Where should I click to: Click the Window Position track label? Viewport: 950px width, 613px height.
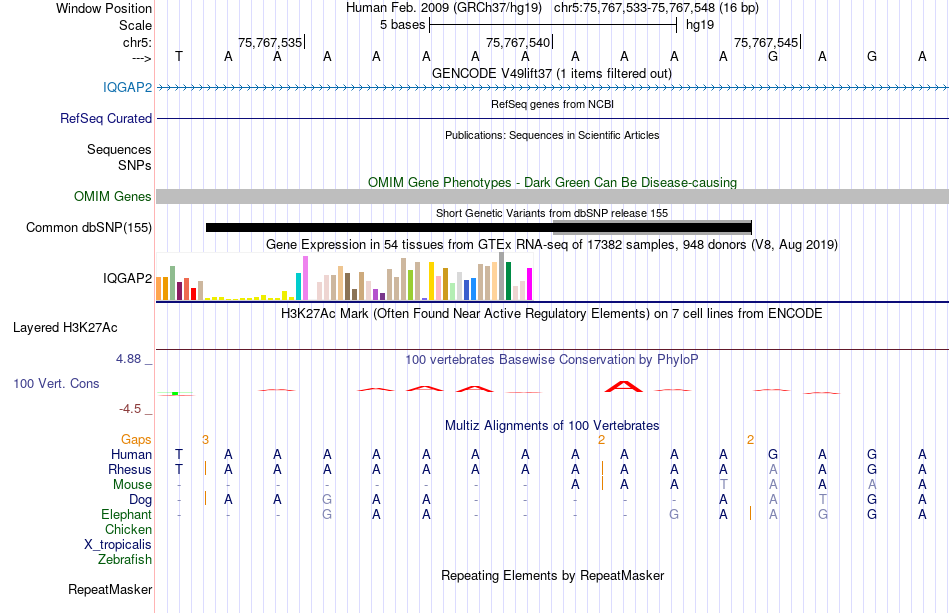tap(104, 8)
